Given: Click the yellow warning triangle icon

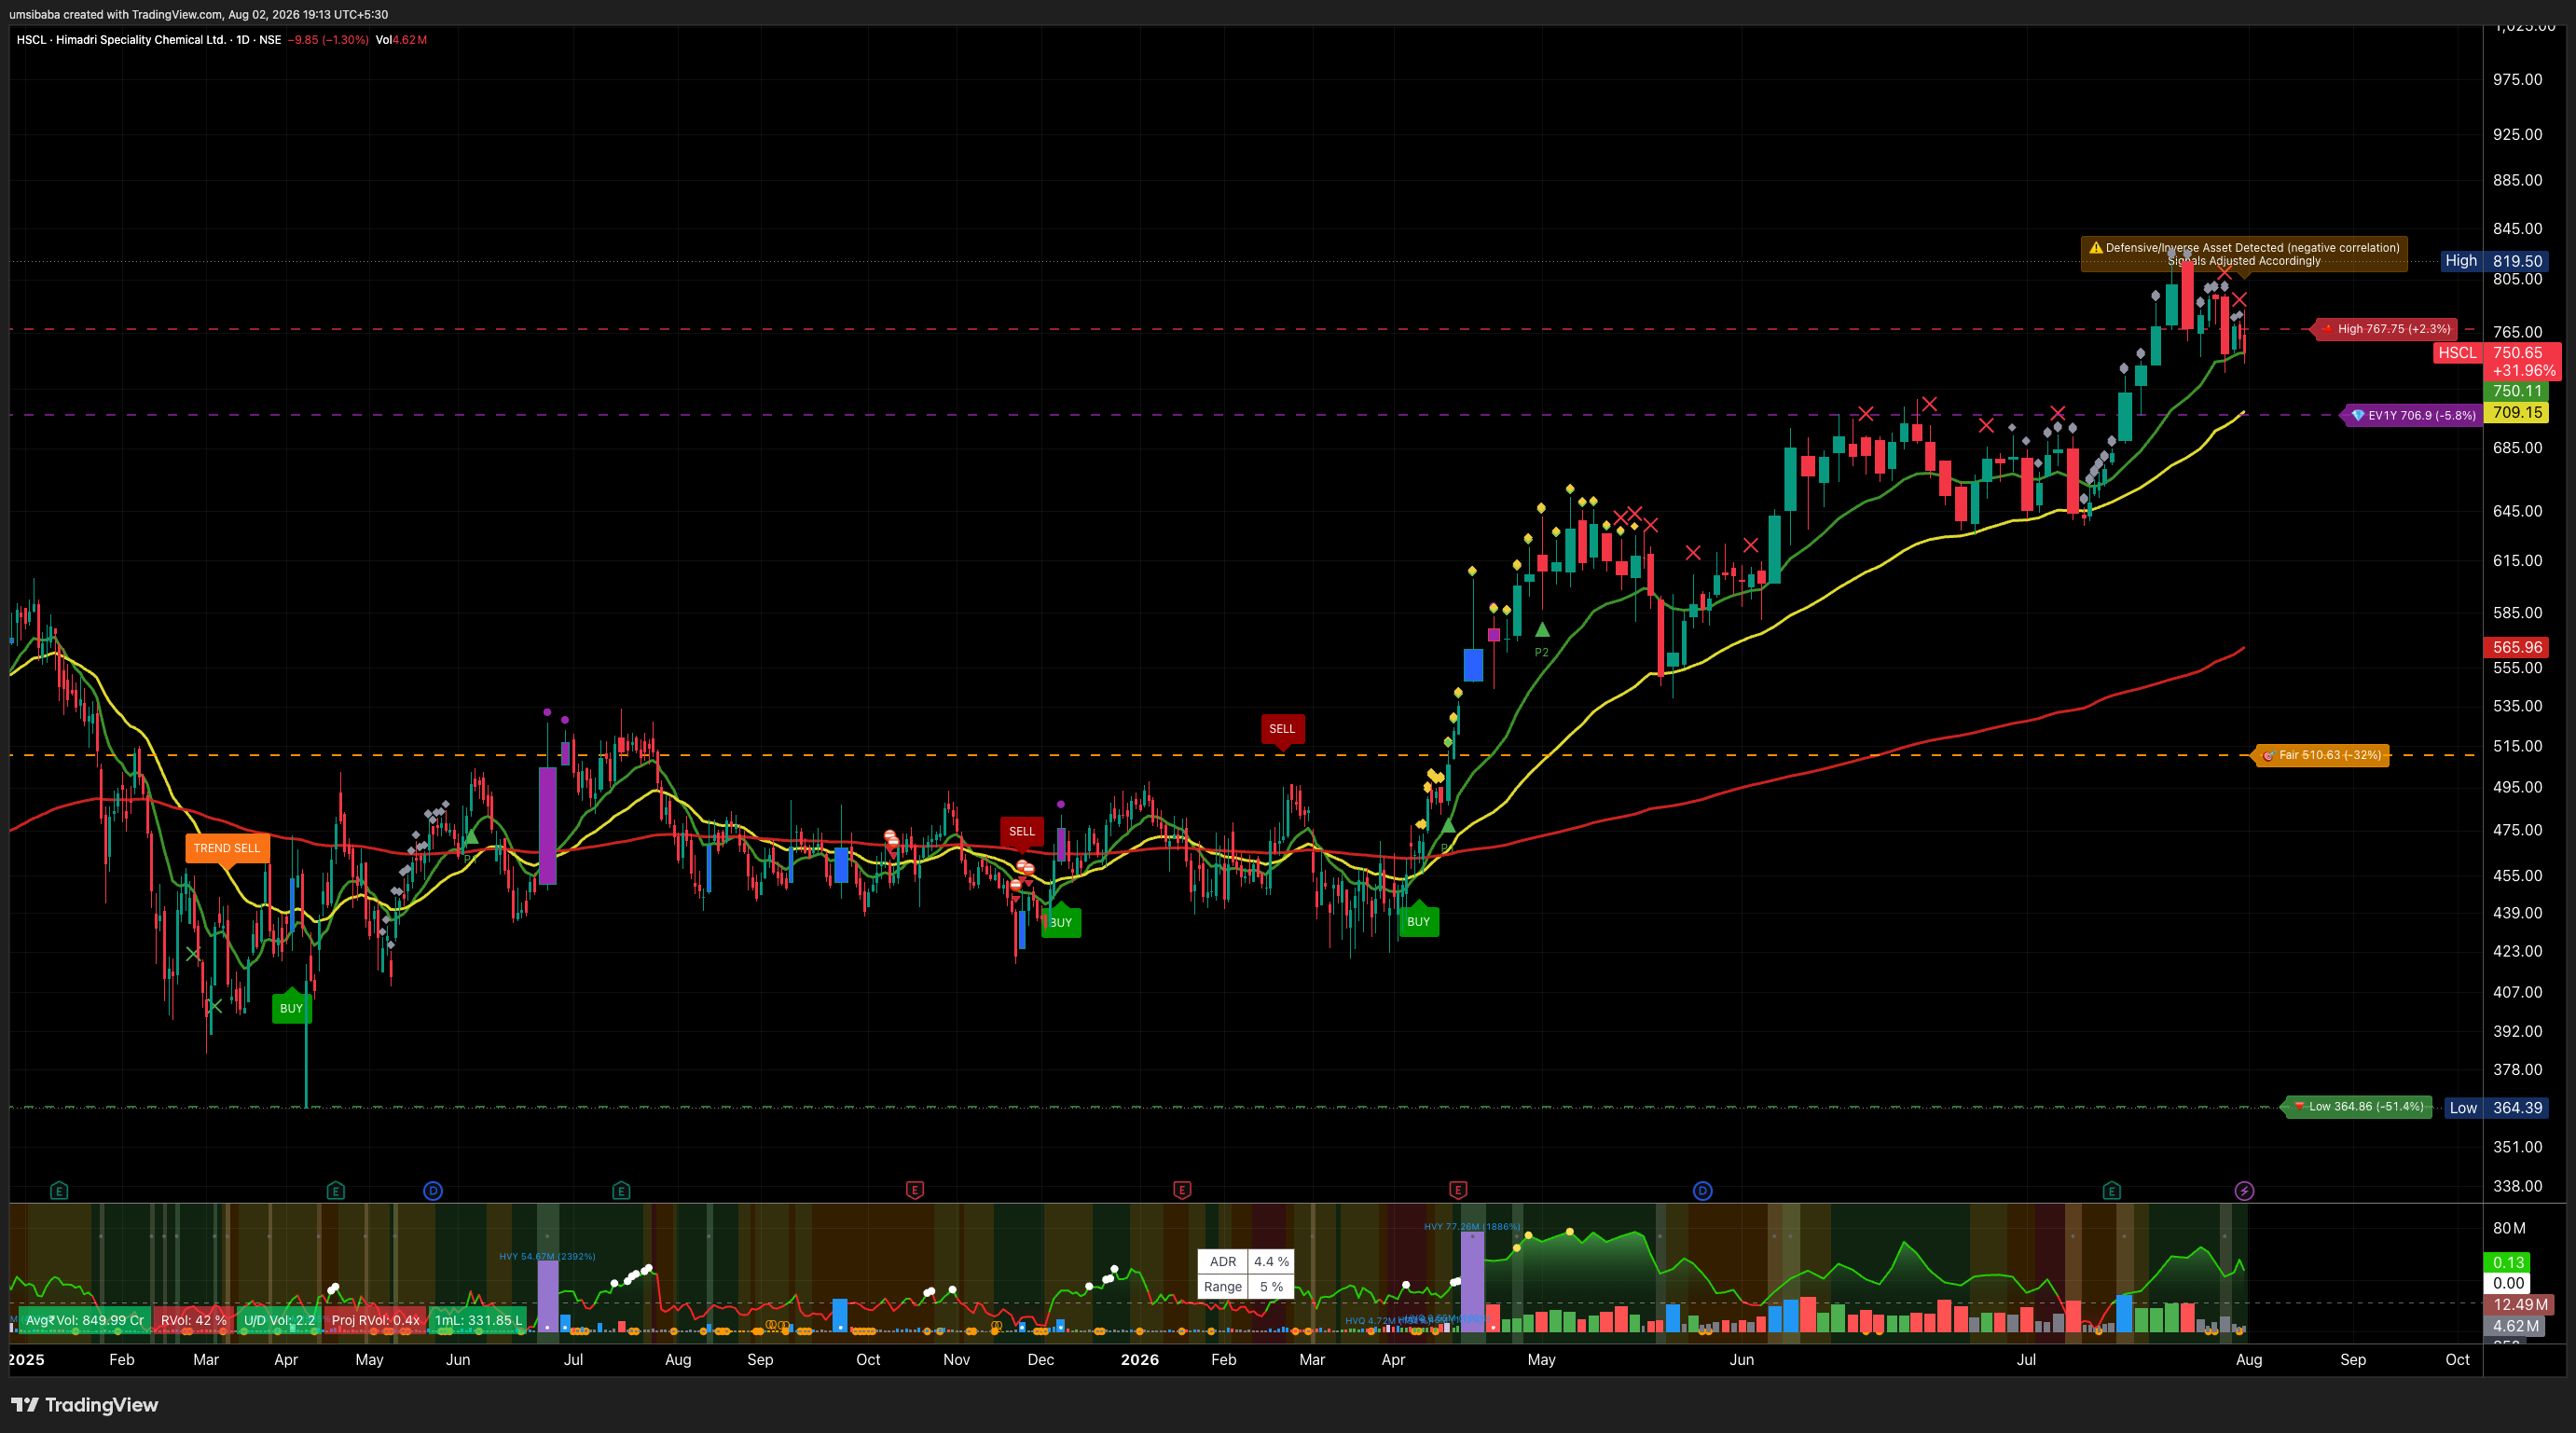Looking at the screenshot, I should [2095, 247].
